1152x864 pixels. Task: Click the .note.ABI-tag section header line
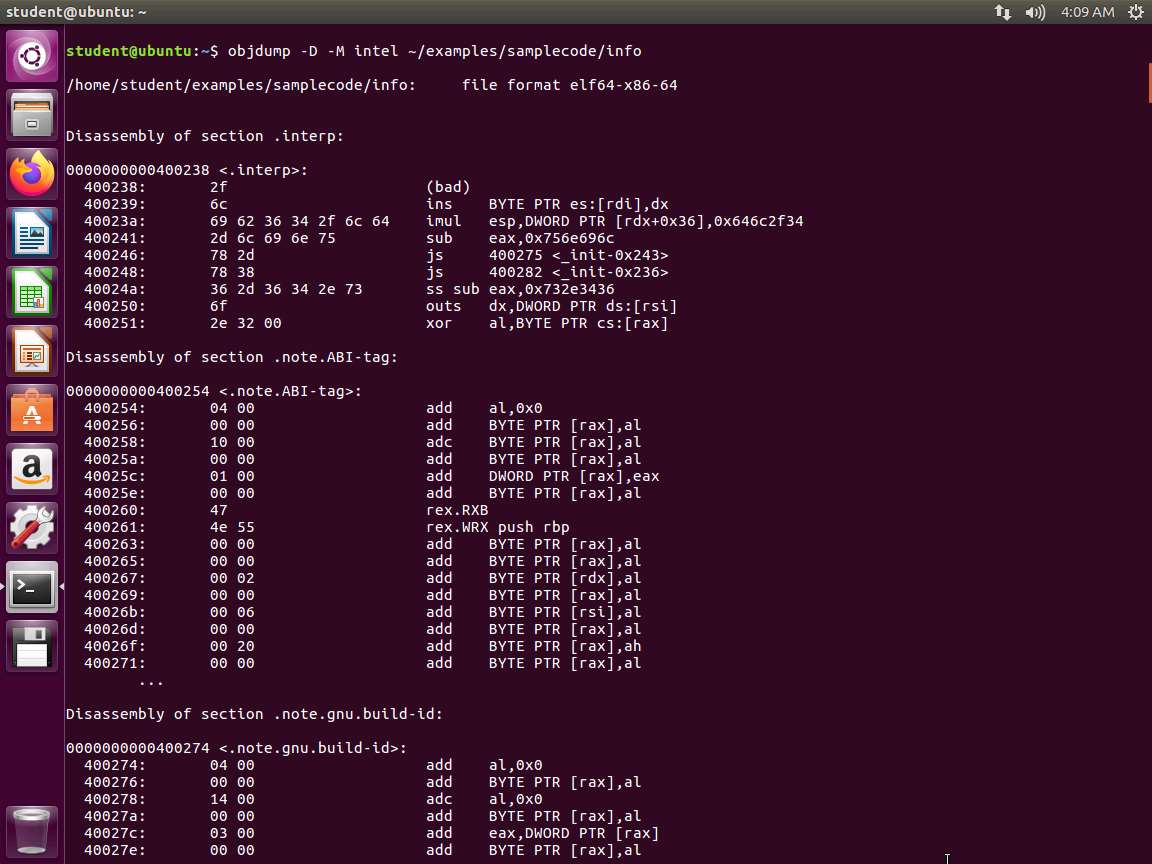coord(231,357)
